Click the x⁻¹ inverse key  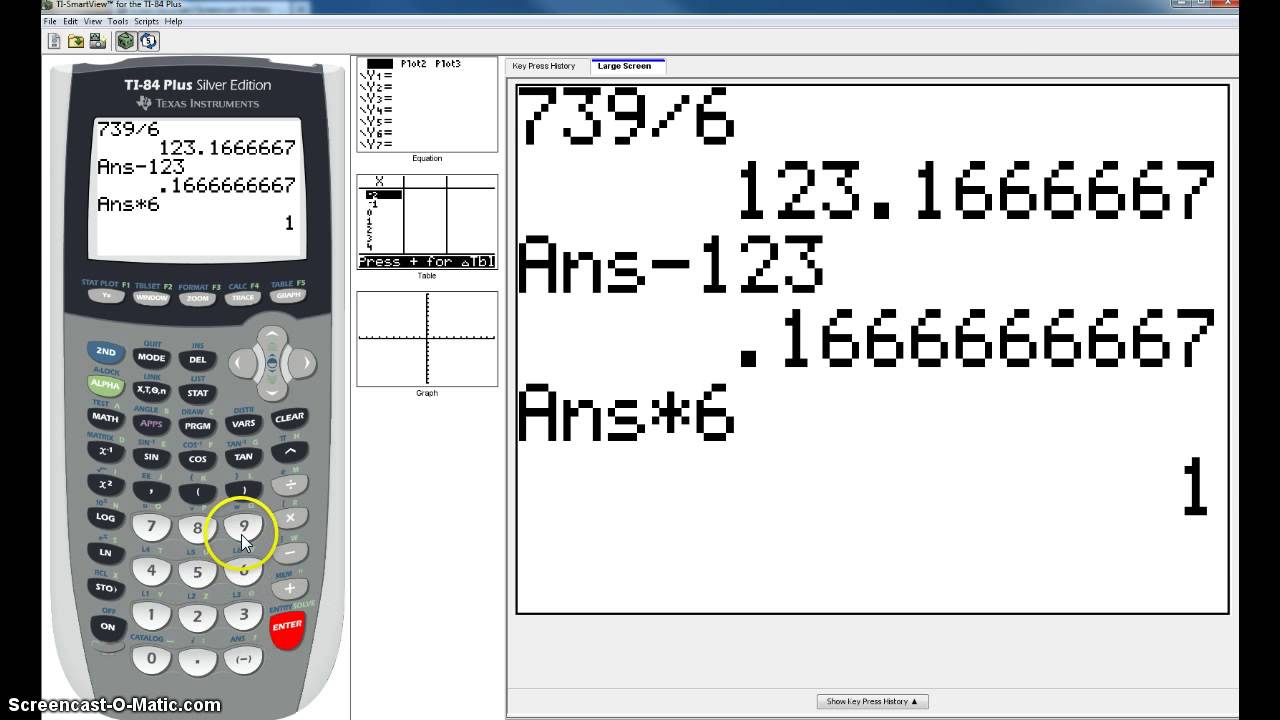pyautogui.click(x=105, y=451)
